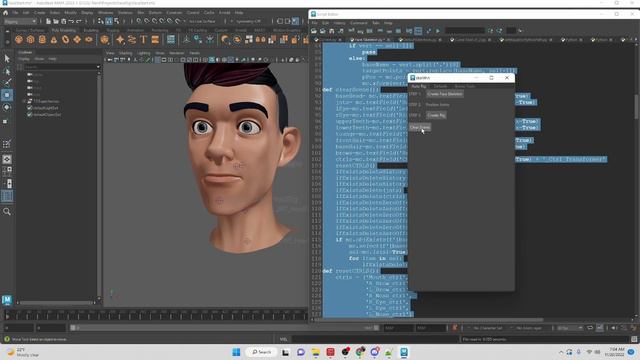Open File Explorer from the taskbar
The image size is (640, 360).
[x=316, y=352]
